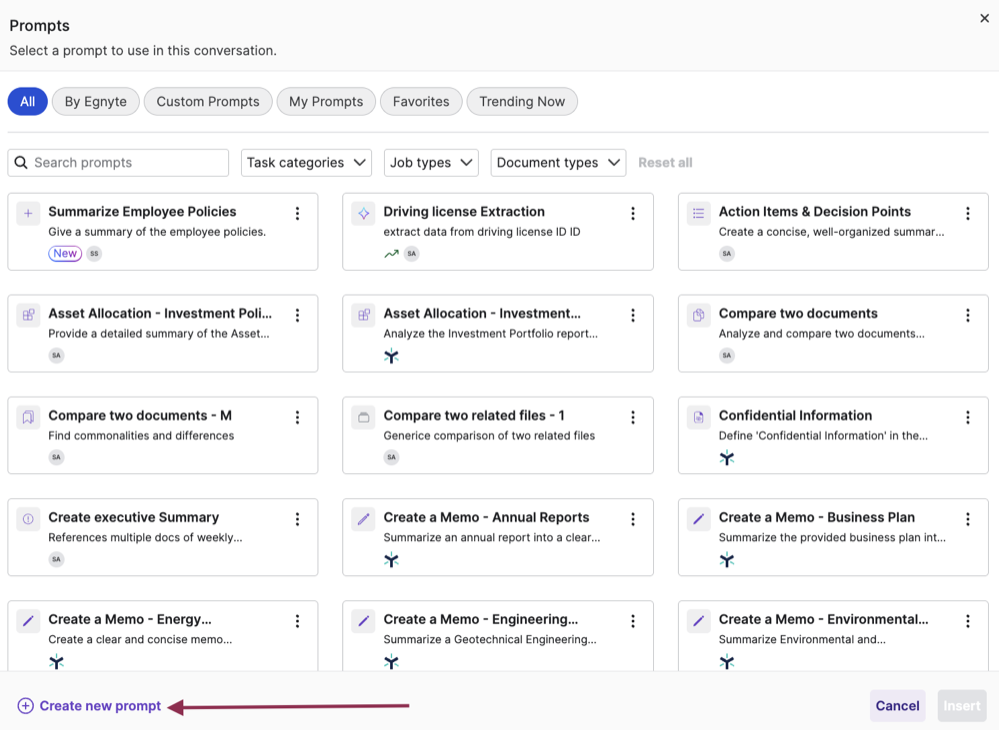Click the search magnifier icon in the search field
Screen dimensions: 999x730
[22, 162]
